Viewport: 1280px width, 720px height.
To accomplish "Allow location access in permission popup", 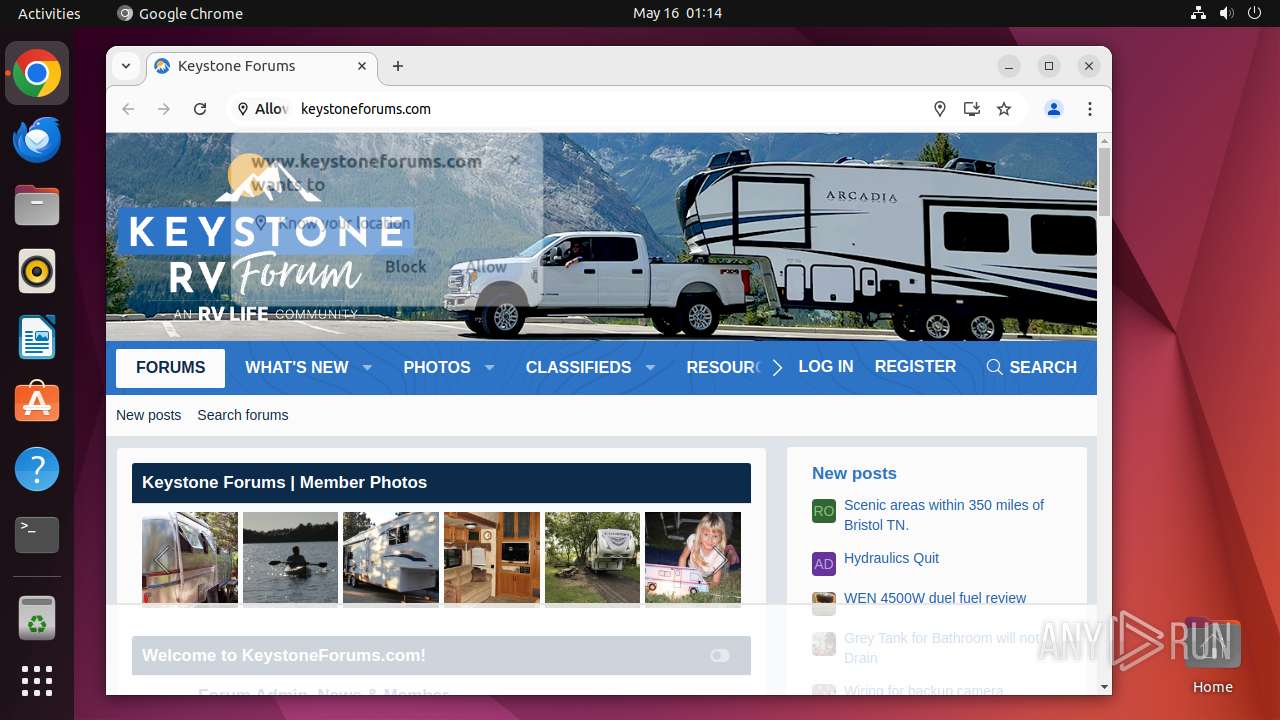I will (487, 267).
